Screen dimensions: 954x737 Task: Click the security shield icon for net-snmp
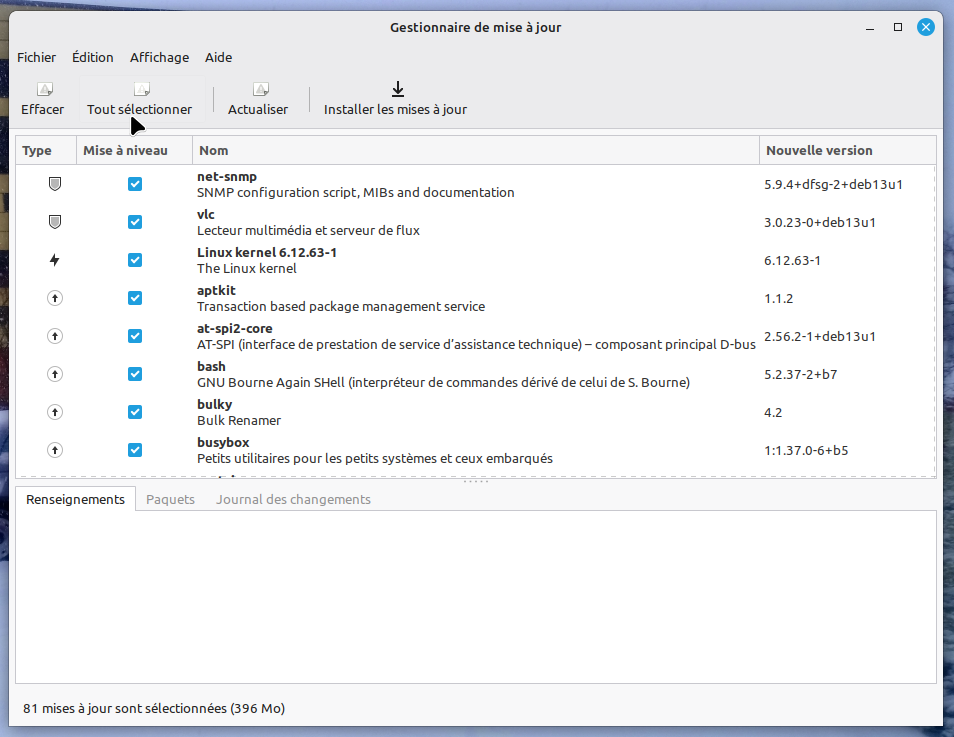55,184
